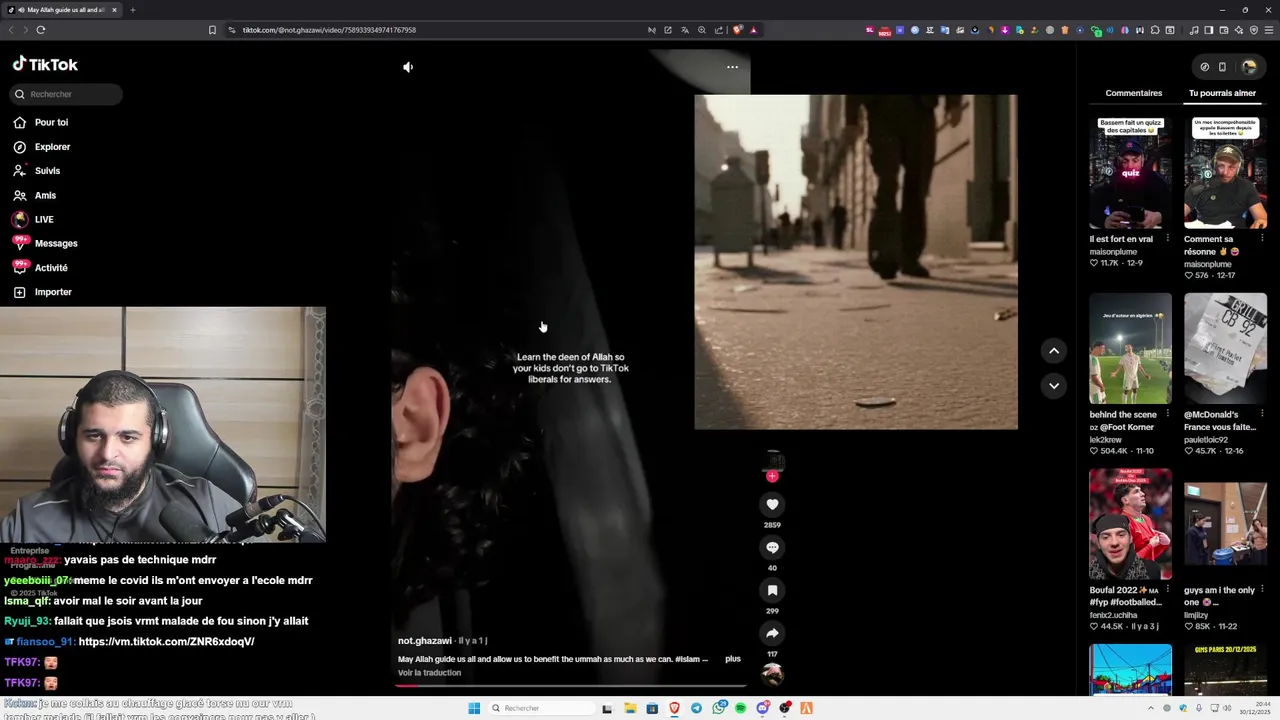Follow creator with the red plus badge
Image resolution: width=1280 pixels, height=720 pixels.
(772, 476)
